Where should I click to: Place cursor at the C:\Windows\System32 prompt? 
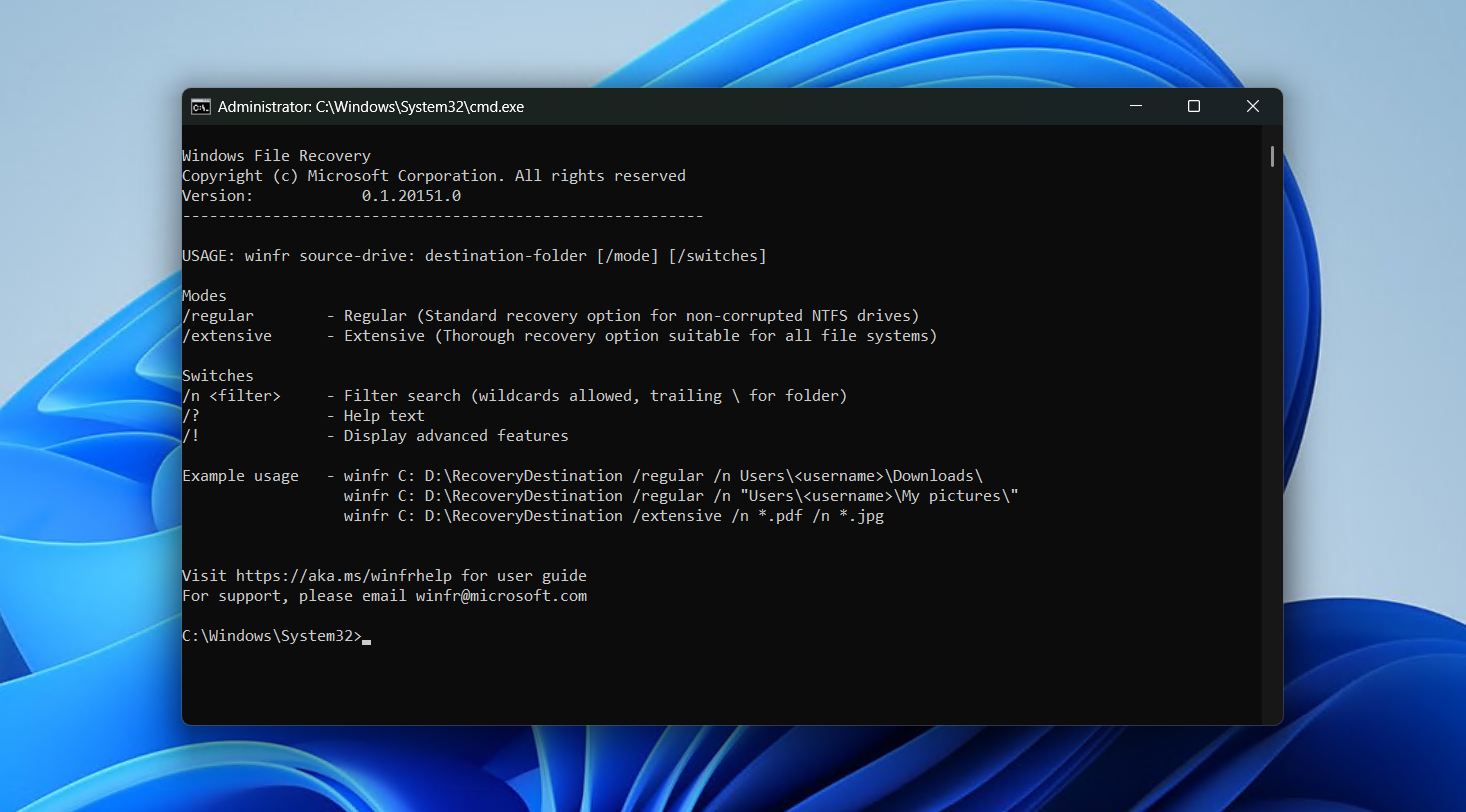coord(272,634)
